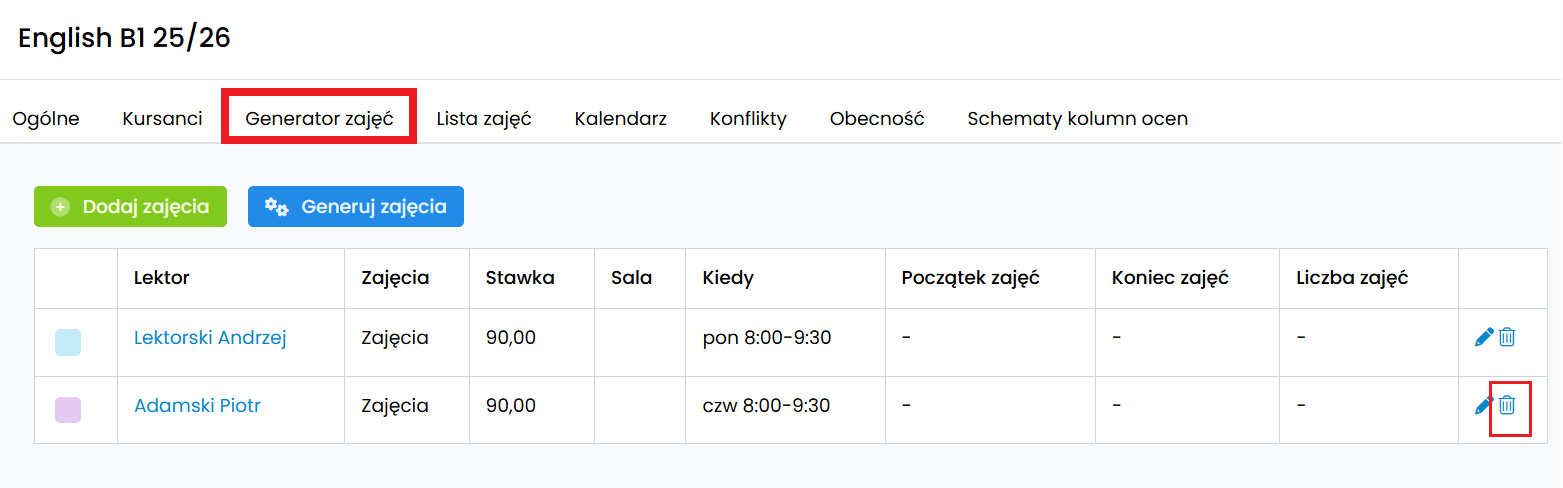
Task: Delete the Adamski Piotr row with trash icon
Action: 1507,406
